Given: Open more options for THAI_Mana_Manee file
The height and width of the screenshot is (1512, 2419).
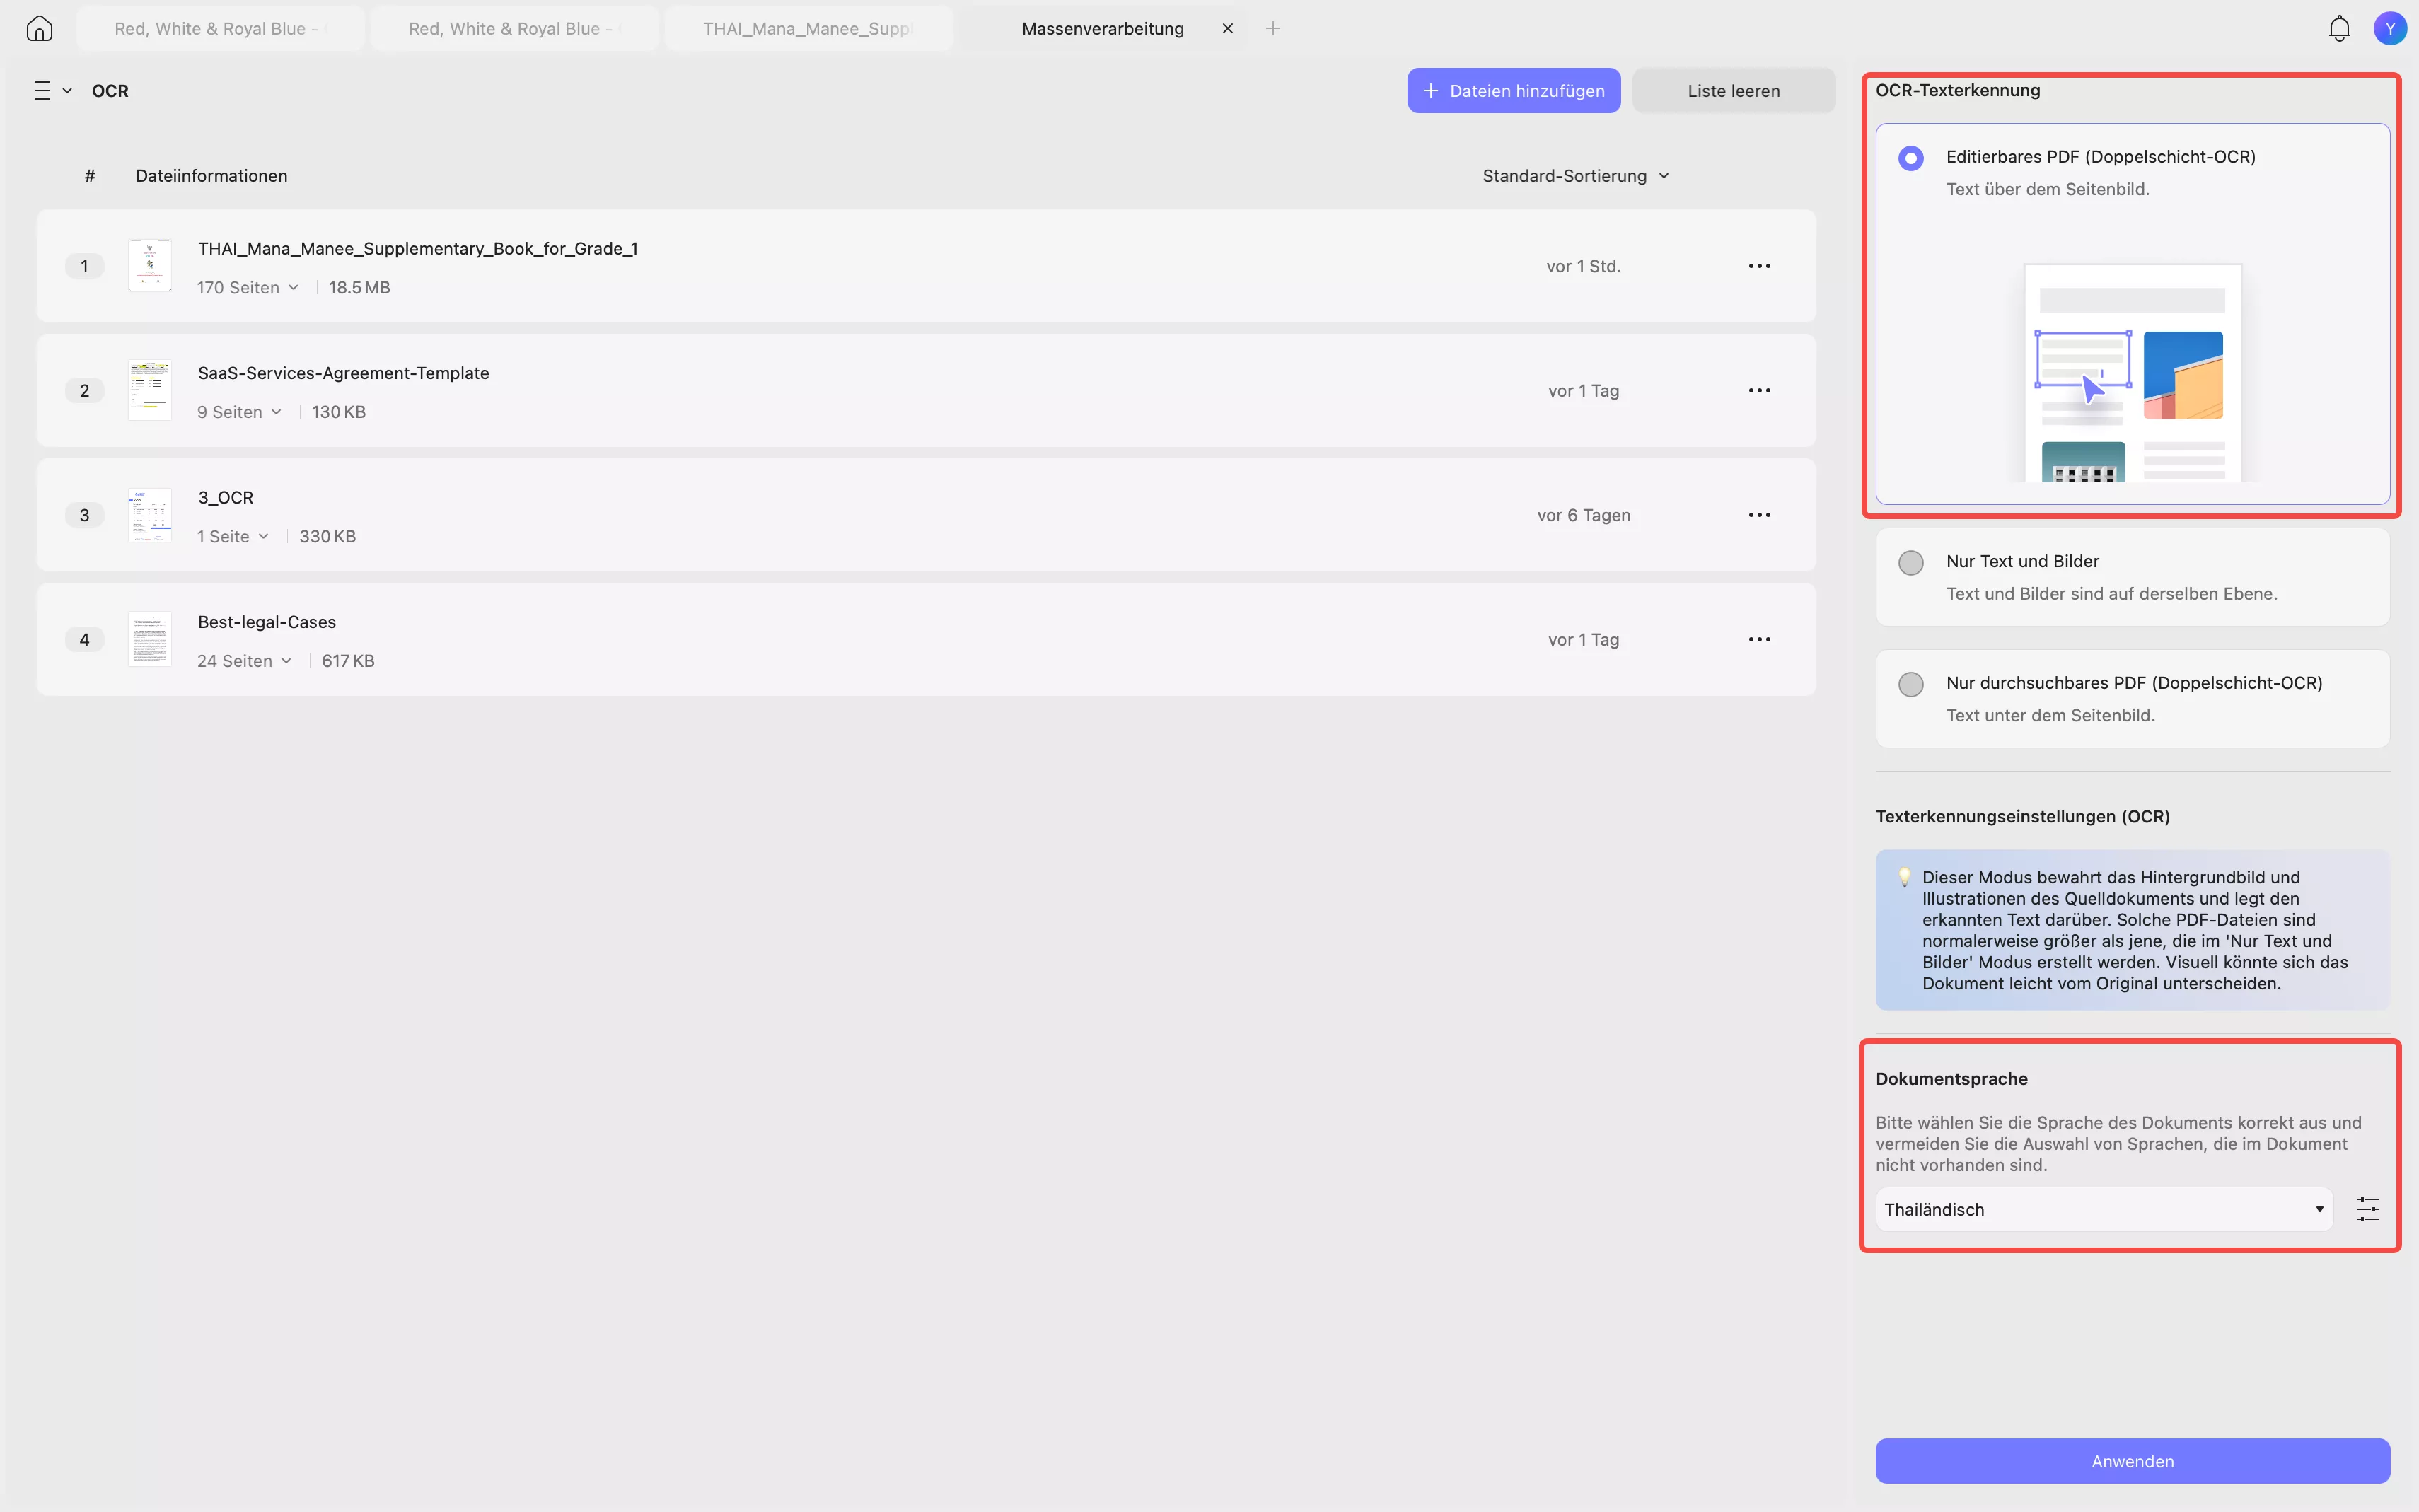Looking at the screenshot, I should point(1759,266).
